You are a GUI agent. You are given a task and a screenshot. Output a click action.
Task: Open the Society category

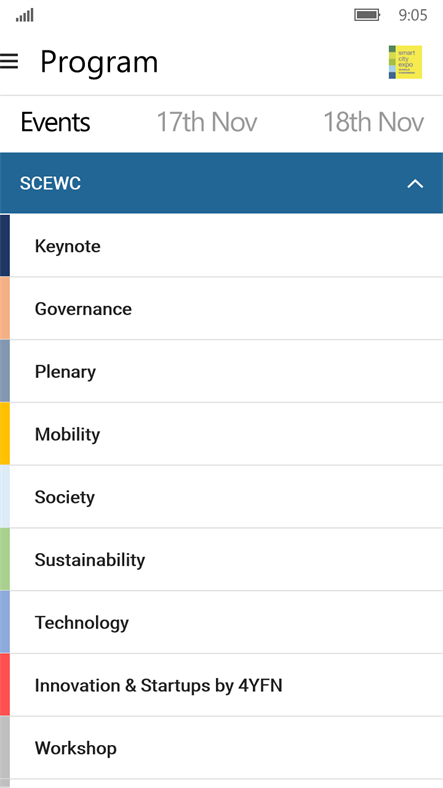222,497
